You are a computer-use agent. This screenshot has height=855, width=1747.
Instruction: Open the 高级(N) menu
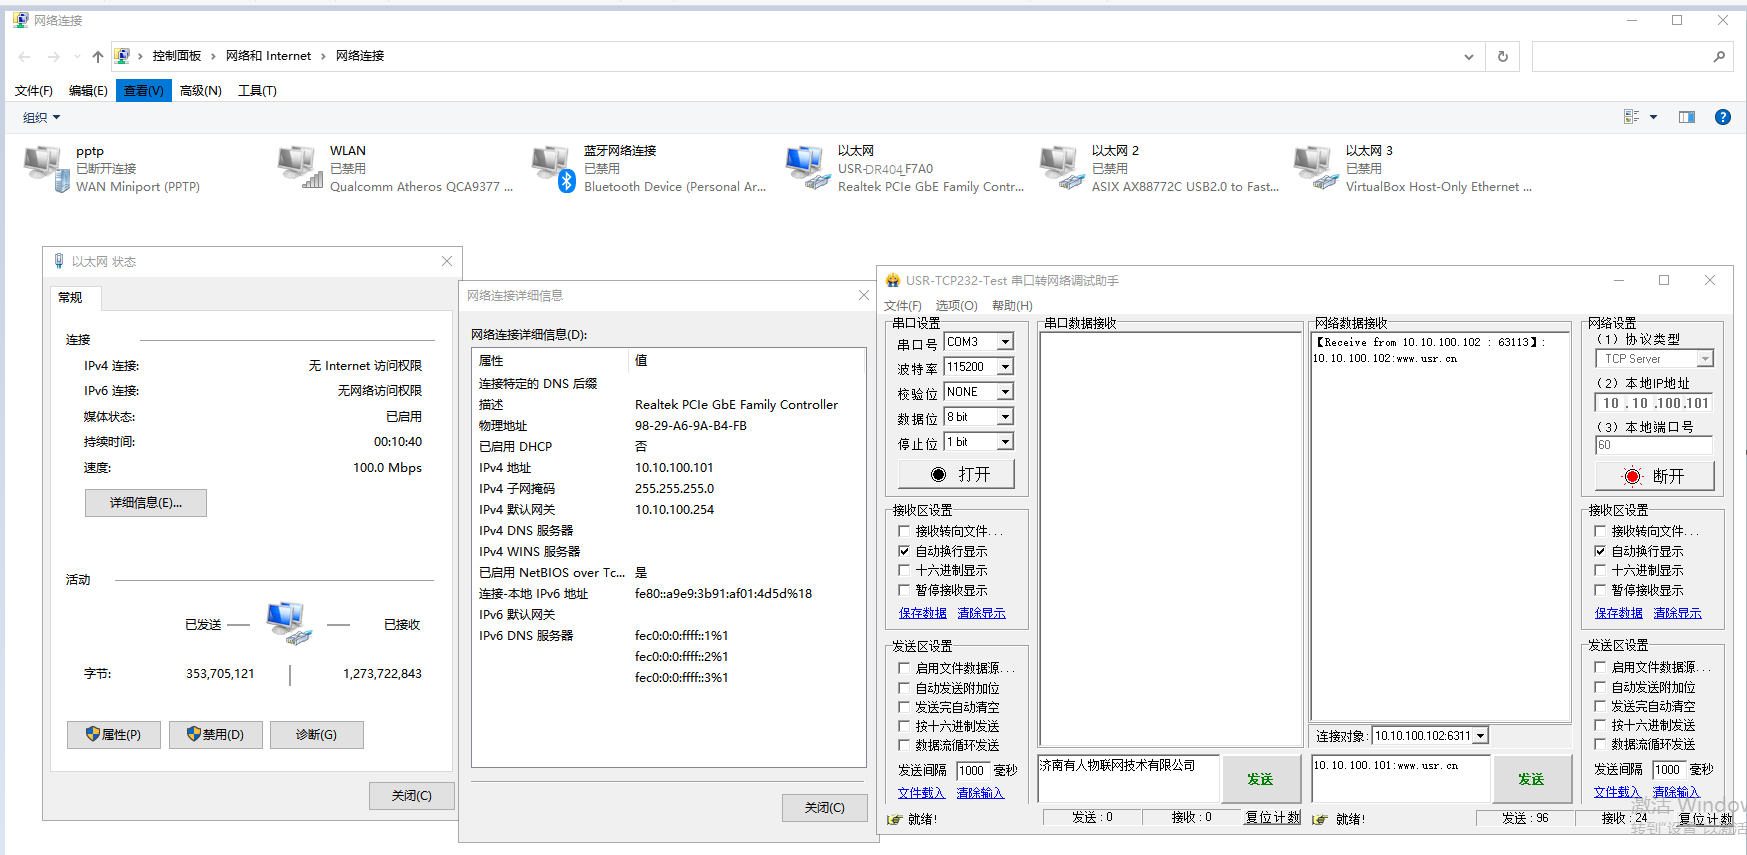coord(200,91)
